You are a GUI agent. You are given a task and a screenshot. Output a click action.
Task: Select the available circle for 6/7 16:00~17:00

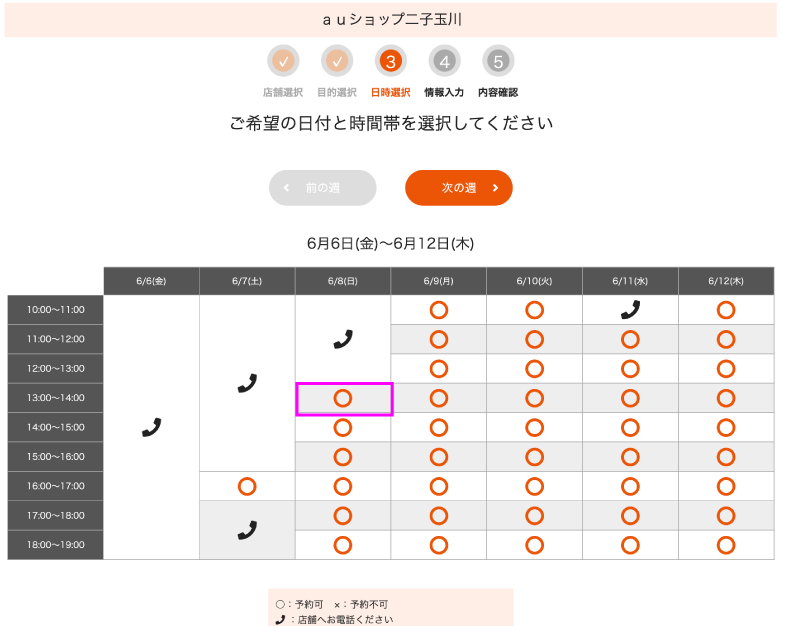tap(247, 486)
